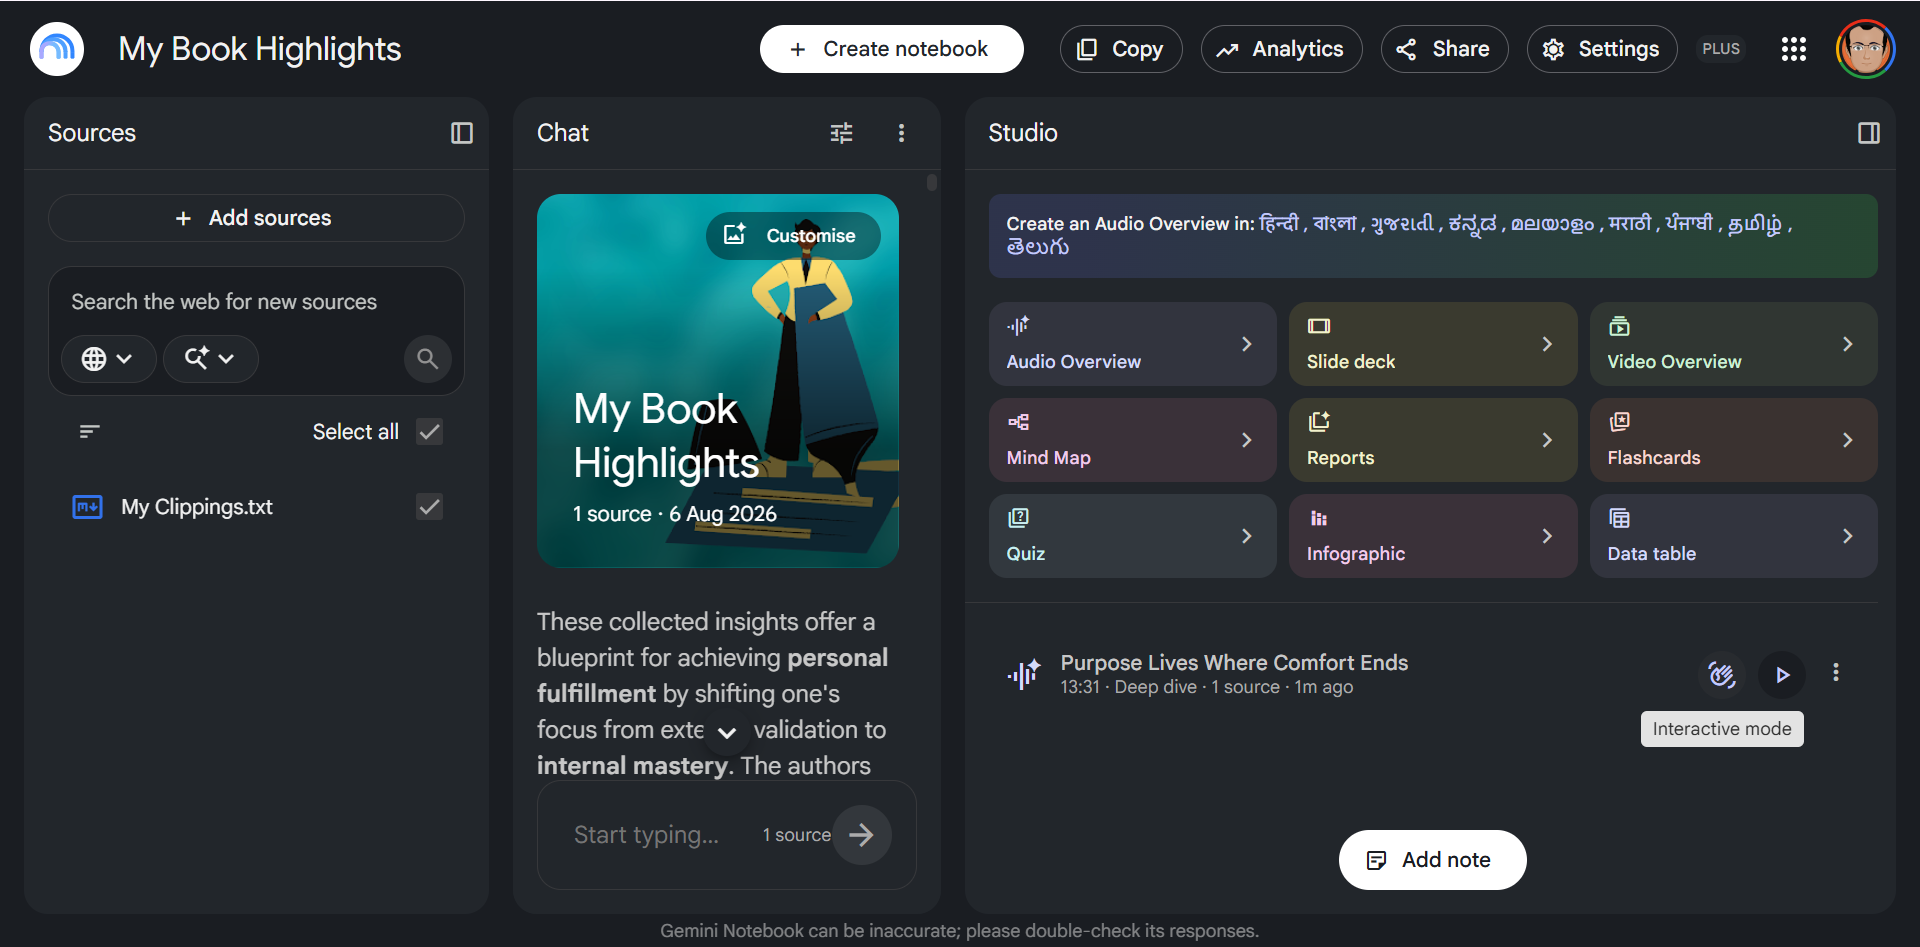1920x947 pixels.
Task: Click the My Book Highlights cover image
Action: pyautogui.click(x=718, y=381)
